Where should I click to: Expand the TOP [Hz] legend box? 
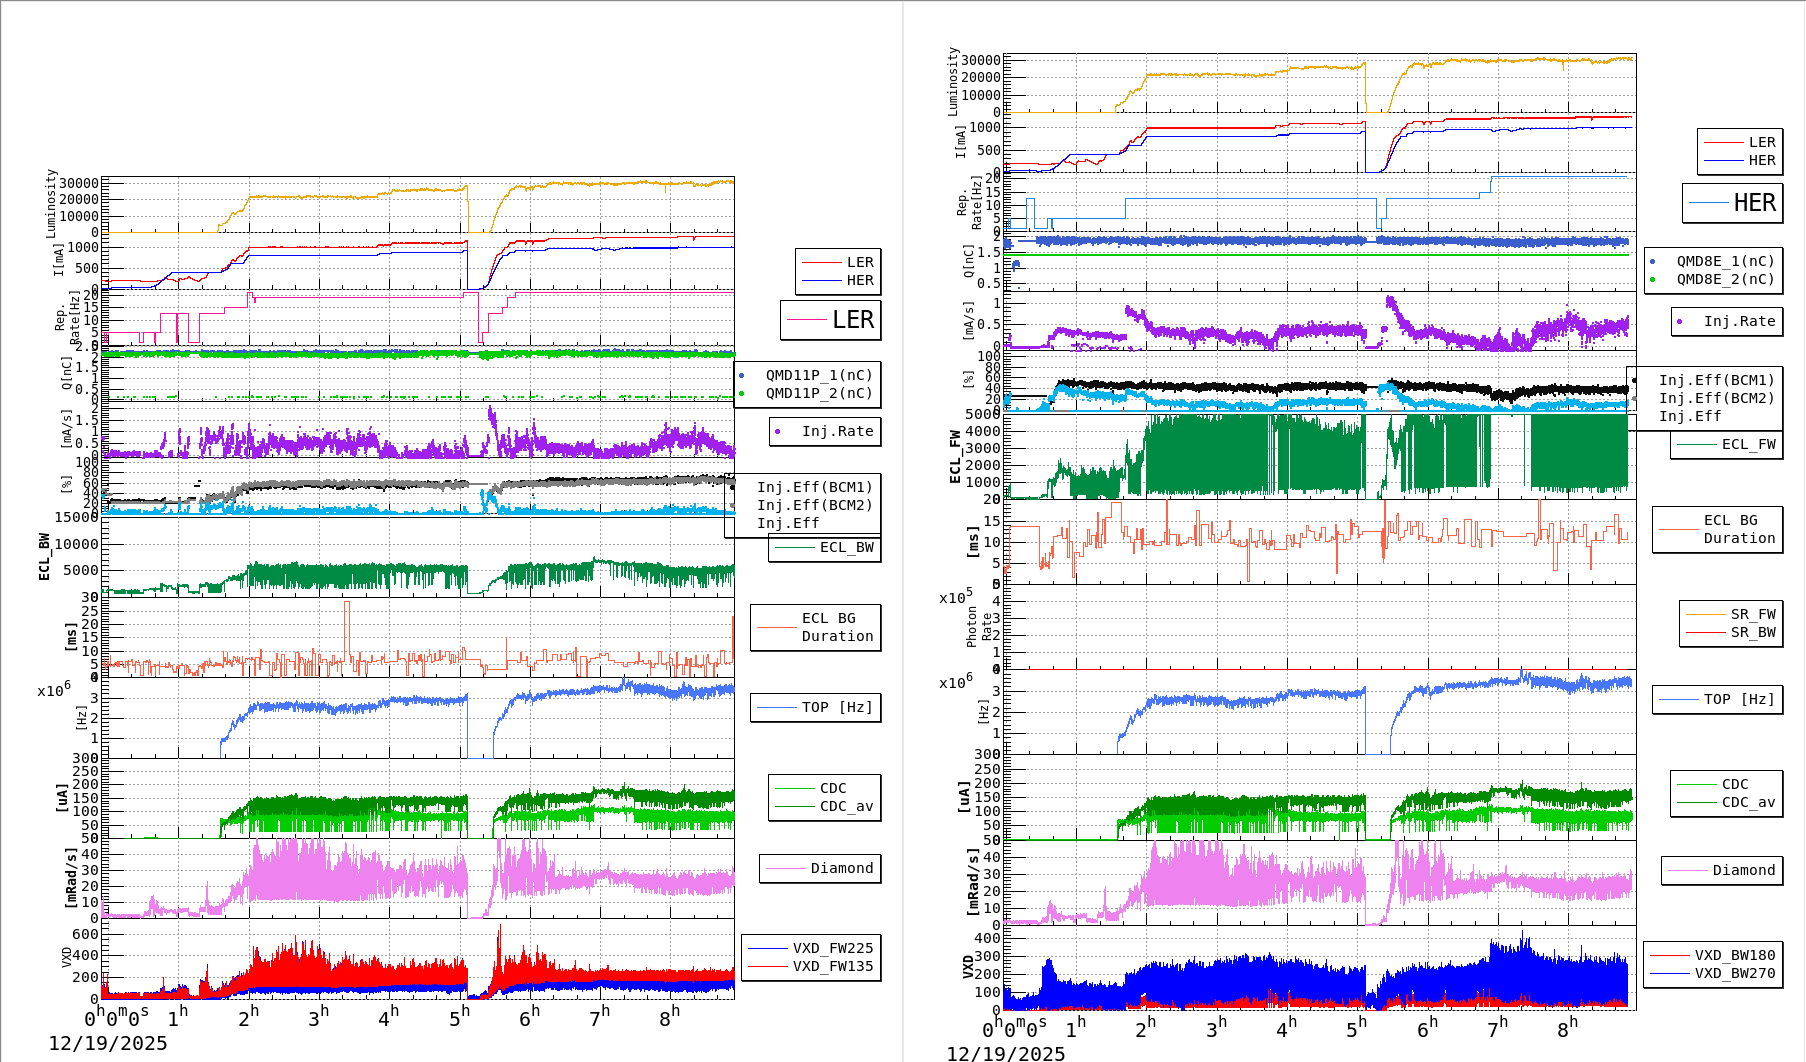coord(815,706)
